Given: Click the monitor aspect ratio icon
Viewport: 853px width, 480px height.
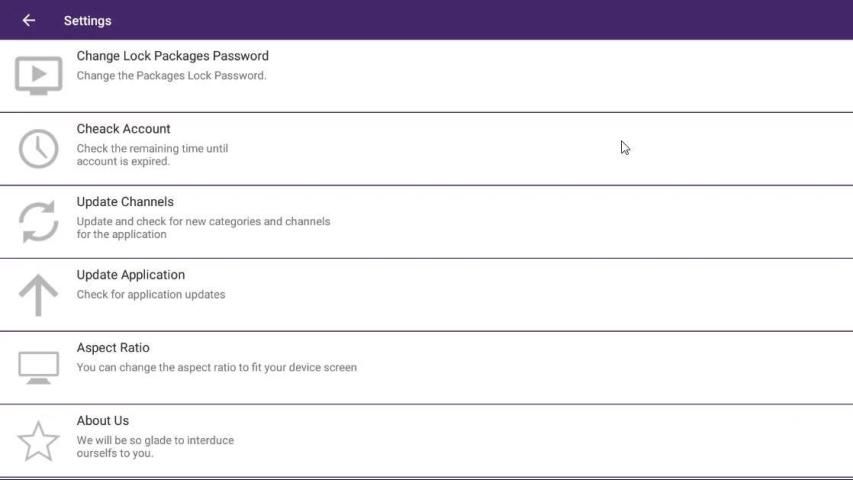Looking at the screenshot, I should [x=39, y=367].
